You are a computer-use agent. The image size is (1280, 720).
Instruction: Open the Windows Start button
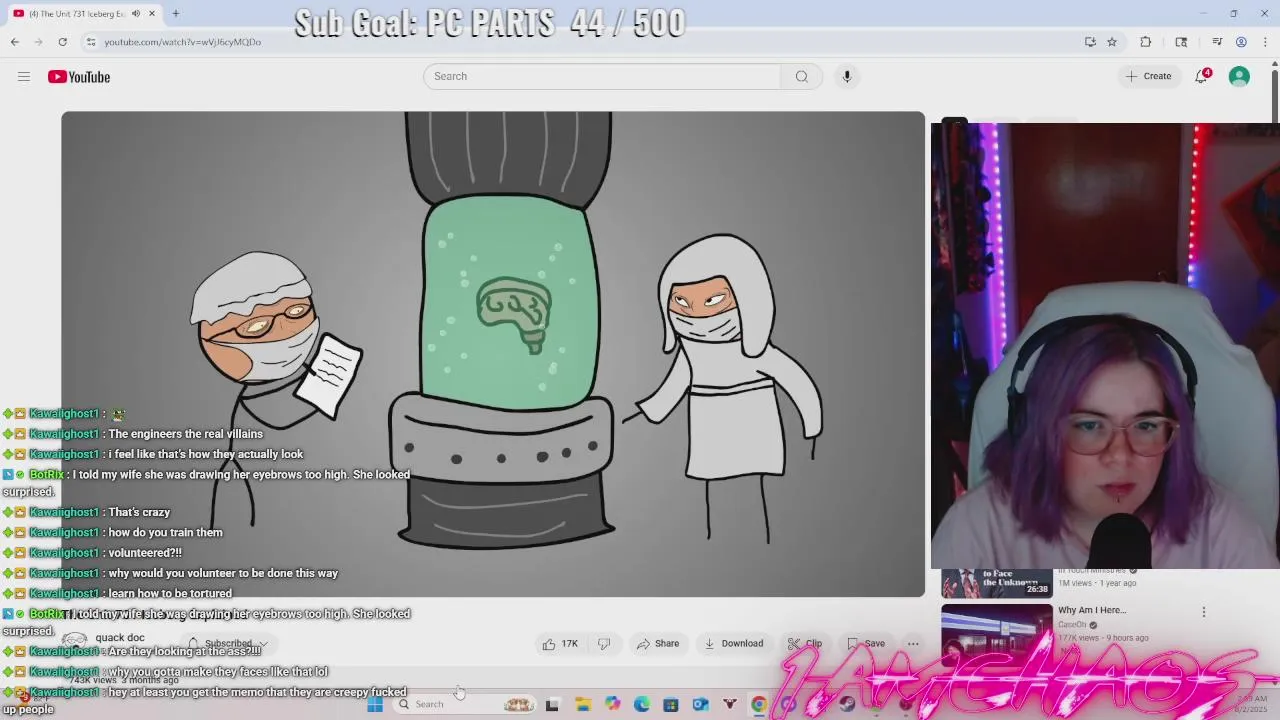pyautogui.click(x=375, y=704)
